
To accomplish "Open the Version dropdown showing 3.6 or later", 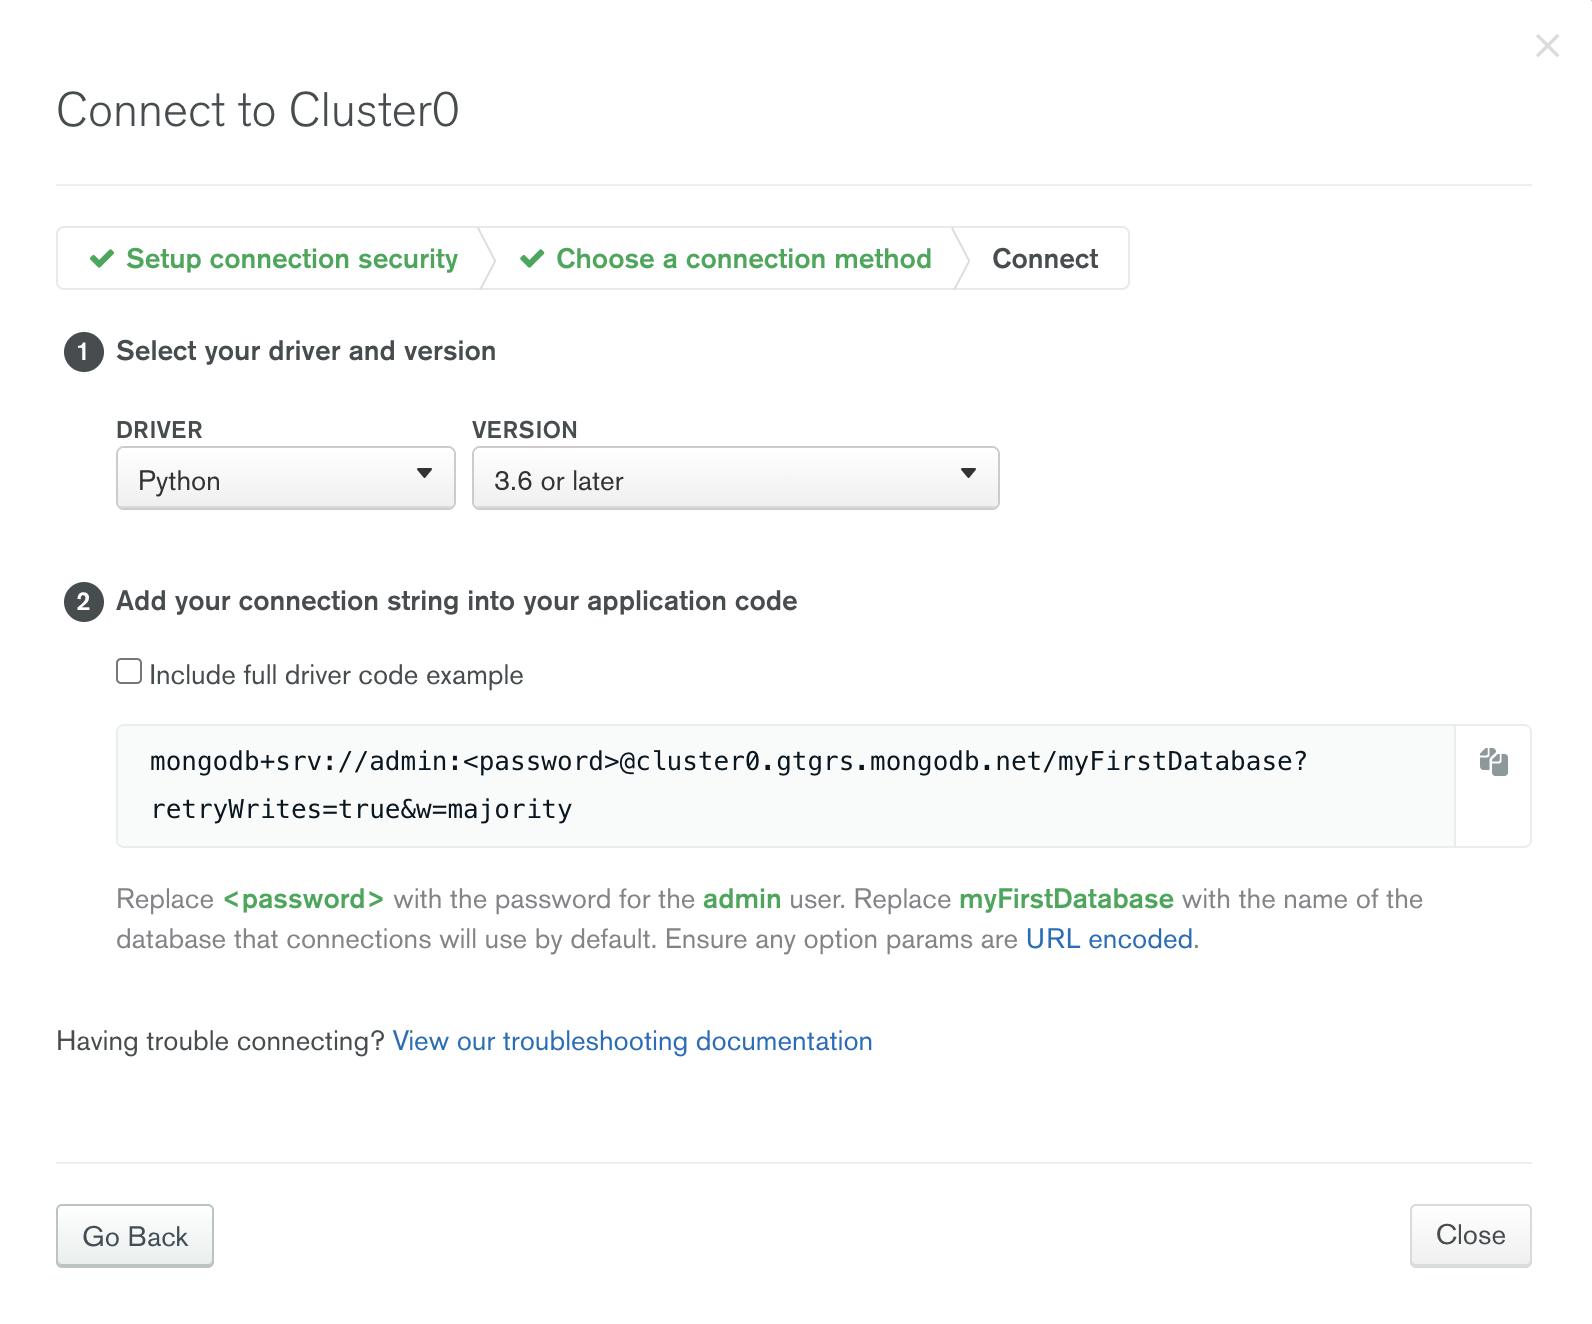I will (735, 478).
